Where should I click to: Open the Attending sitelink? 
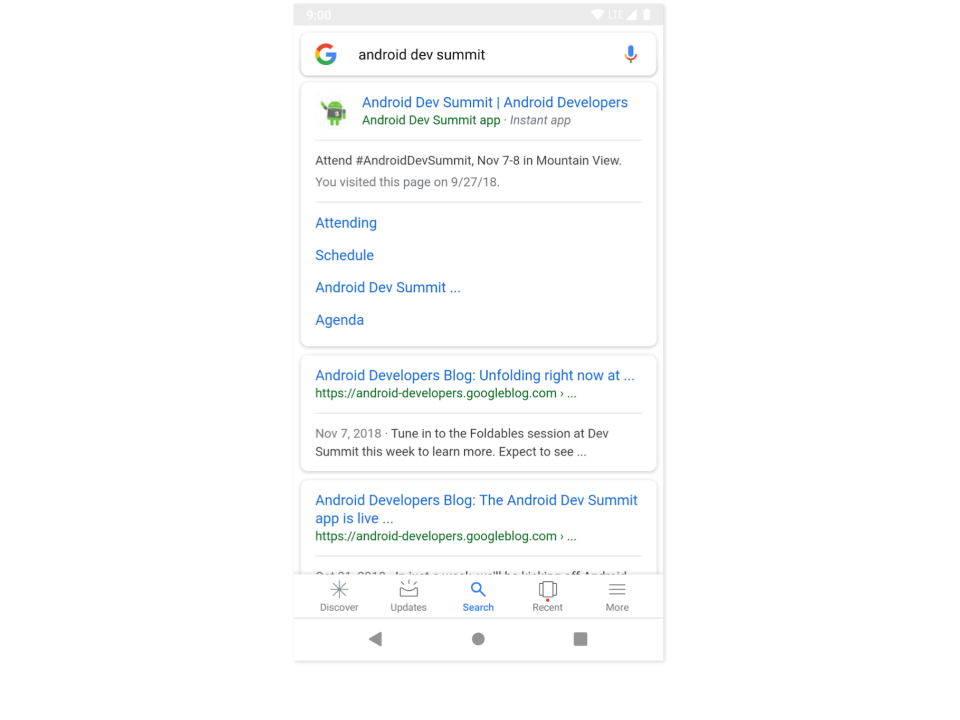(x=346, y=223)
